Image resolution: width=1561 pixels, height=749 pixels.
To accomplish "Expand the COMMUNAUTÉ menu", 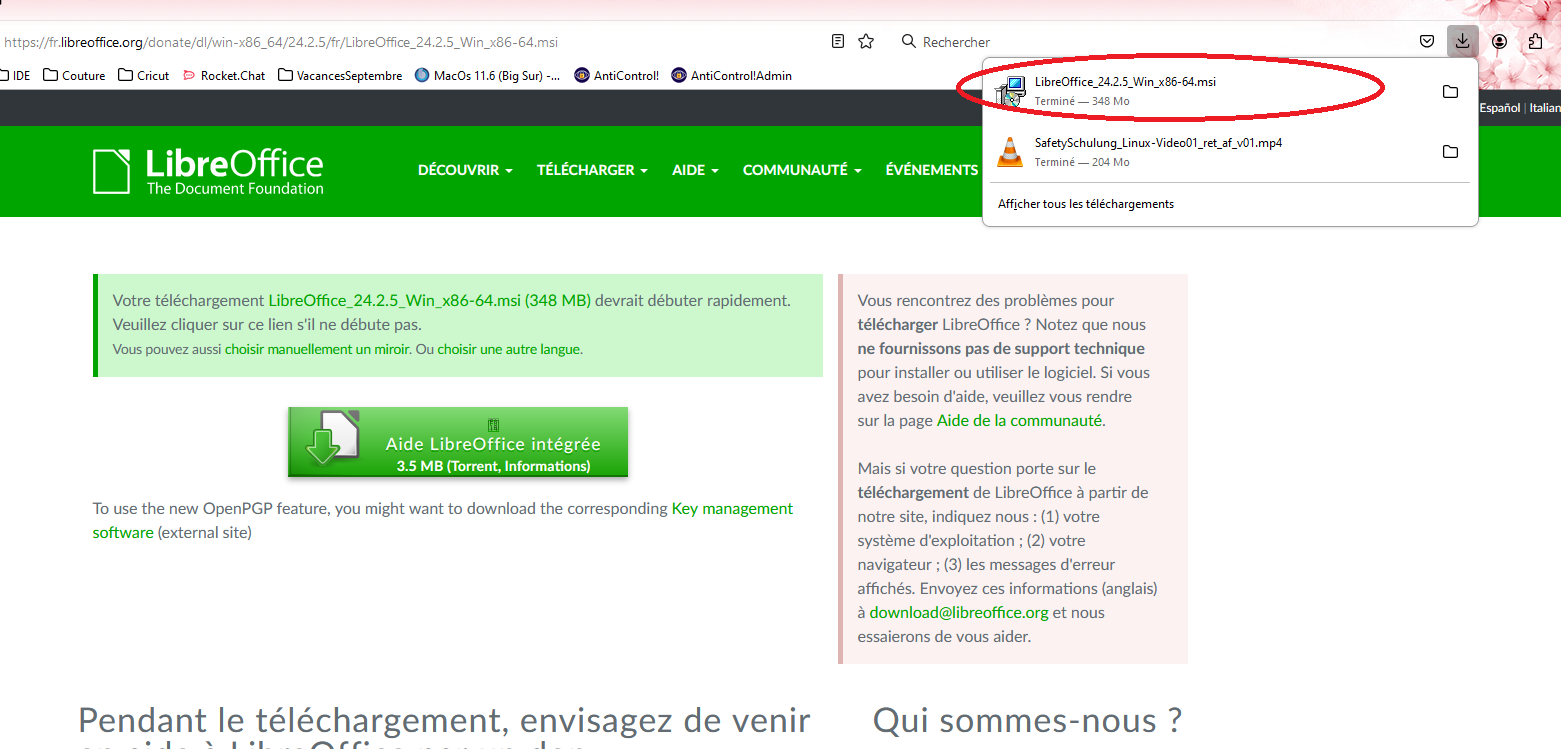I will (802, 170).
